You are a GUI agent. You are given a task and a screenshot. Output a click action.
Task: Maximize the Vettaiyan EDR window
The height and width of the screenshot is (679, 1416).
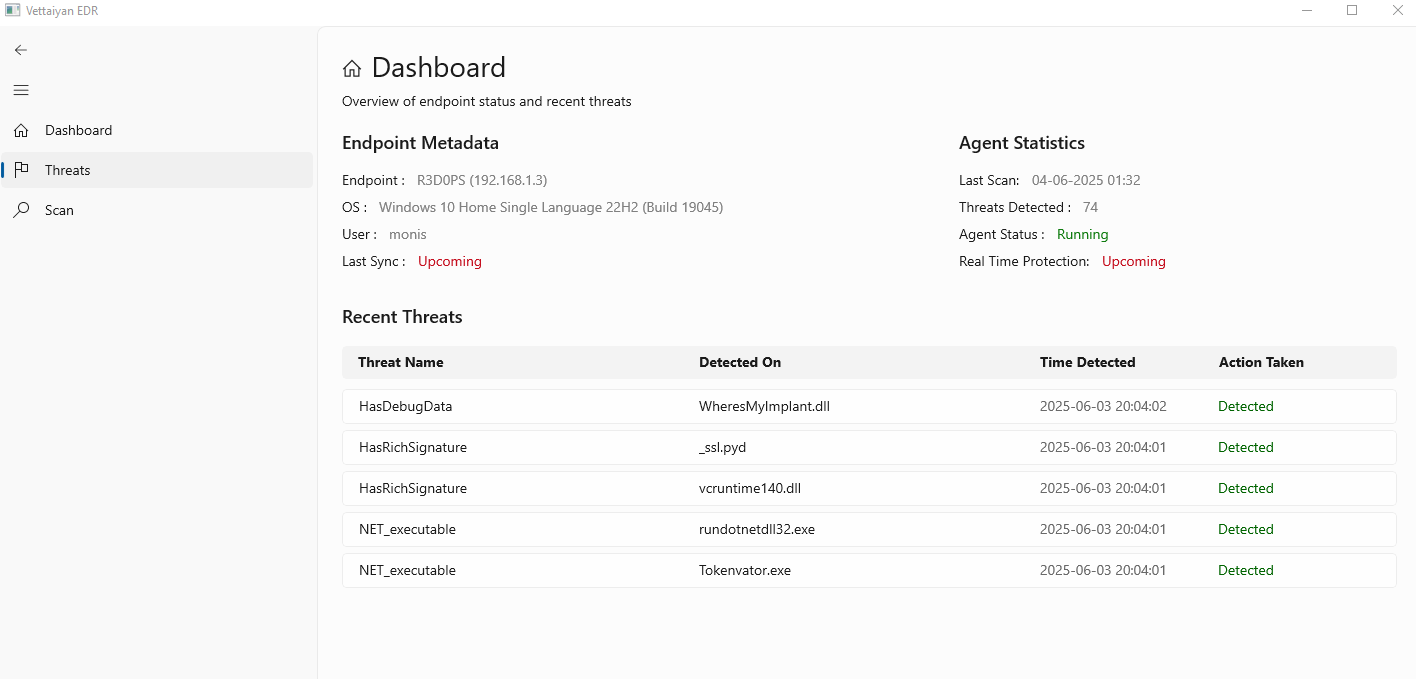tap(1352, 10)
